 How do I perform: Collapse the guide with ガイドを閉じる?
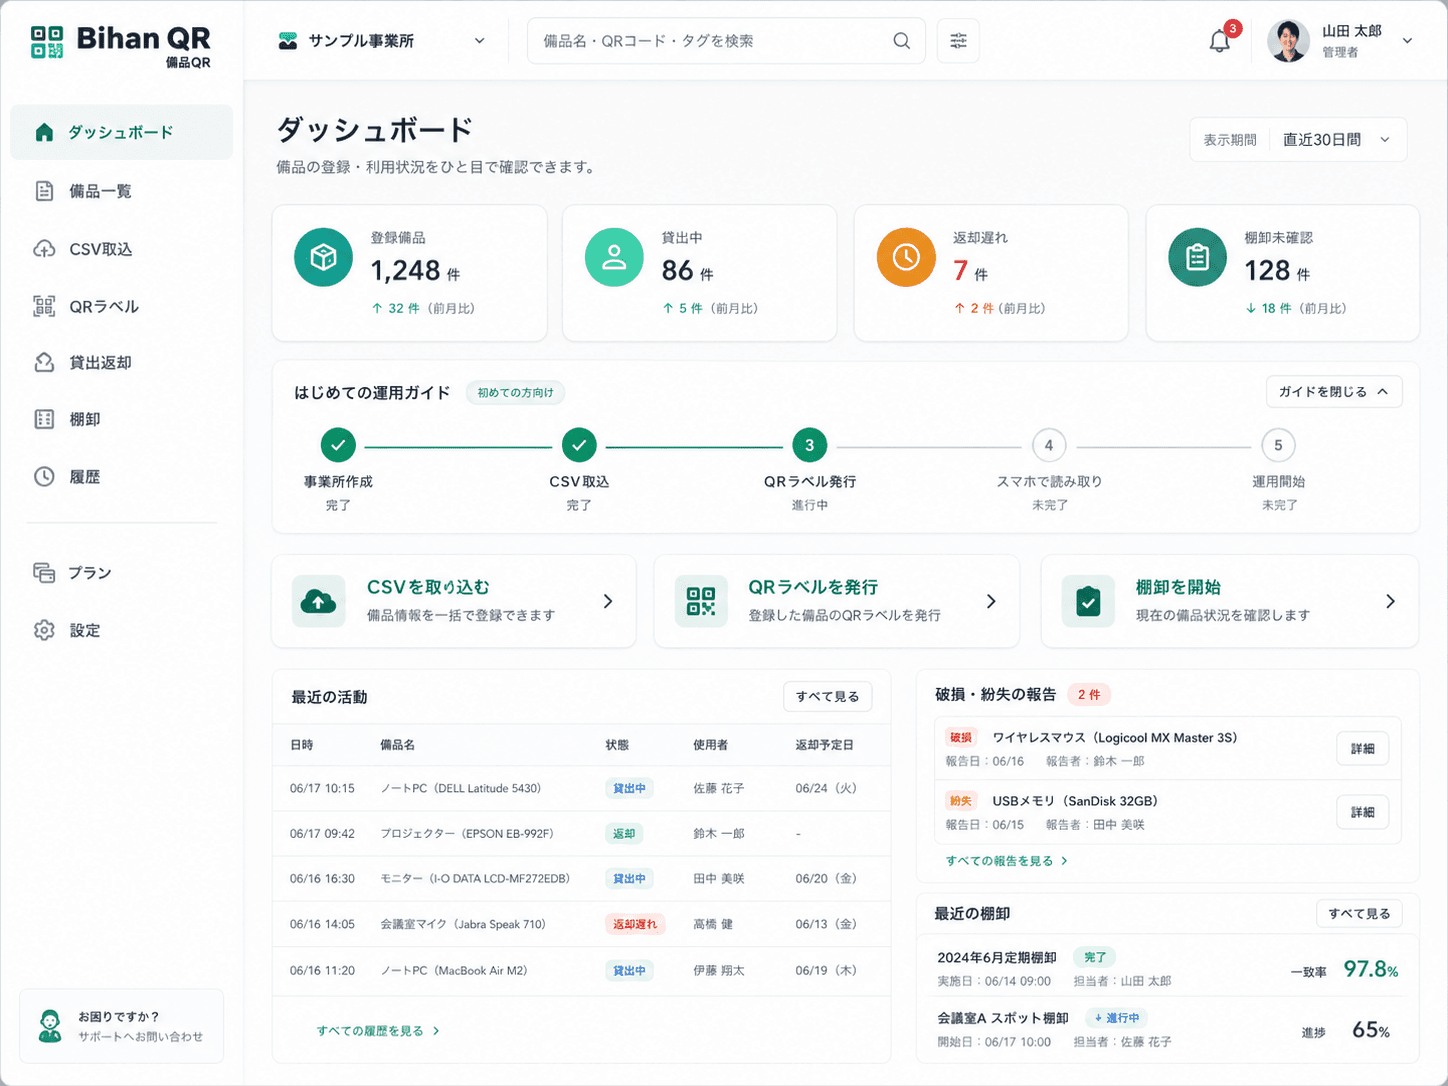click(x=1334, y=392)
